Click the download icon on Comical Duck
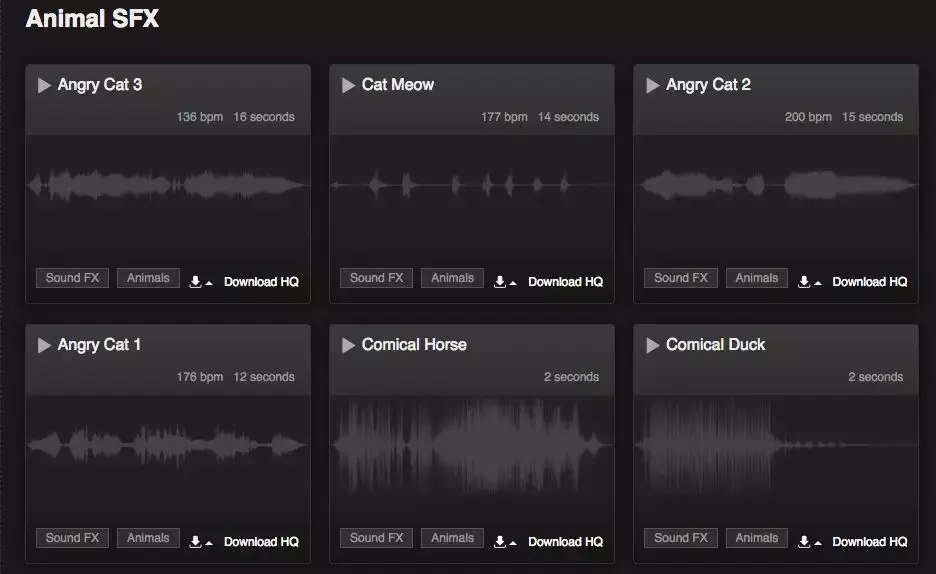The height and width of the screenshot is (574, 936). (x=804, y=542)
